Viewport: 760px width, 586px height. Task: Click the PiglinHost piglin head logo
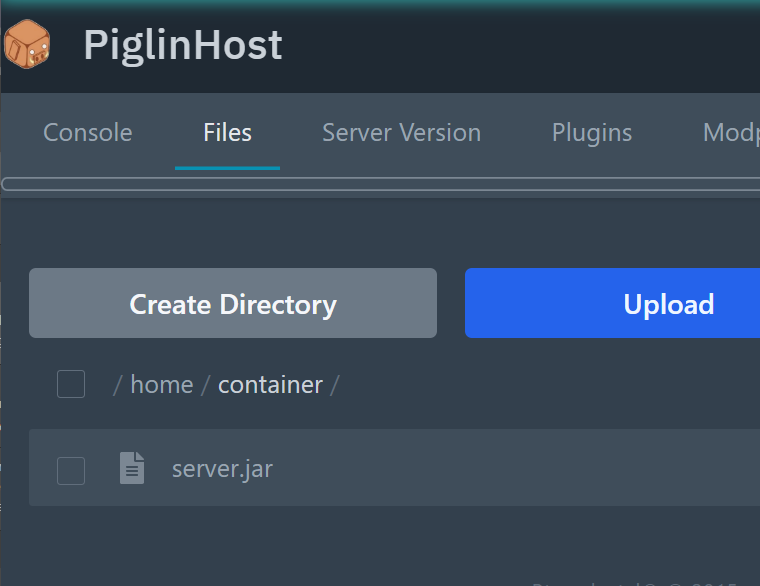pyautogui.click(x=27, y=44)
